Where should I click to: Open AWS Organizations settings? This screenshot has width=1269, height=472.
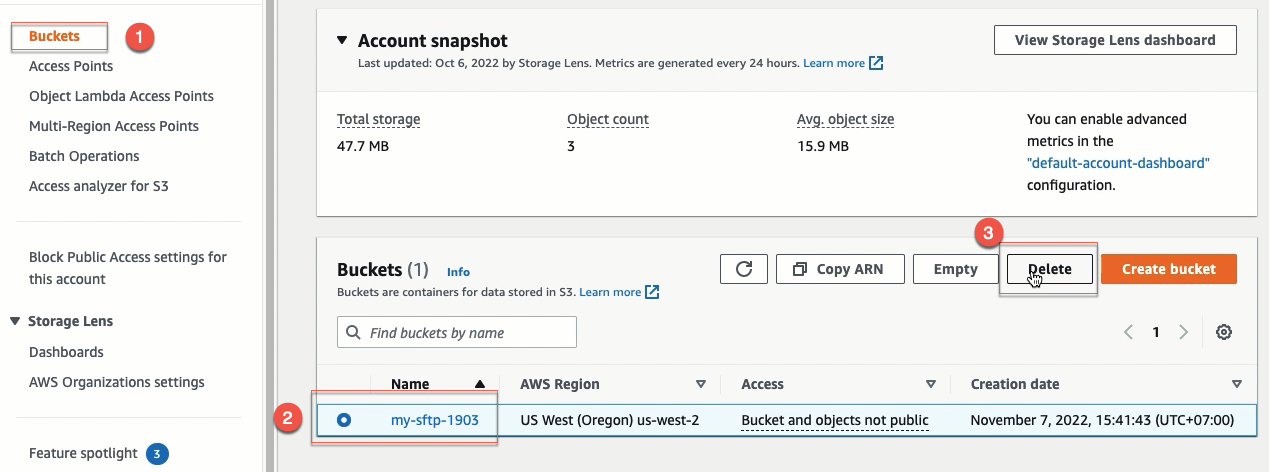tap(117, 382)
